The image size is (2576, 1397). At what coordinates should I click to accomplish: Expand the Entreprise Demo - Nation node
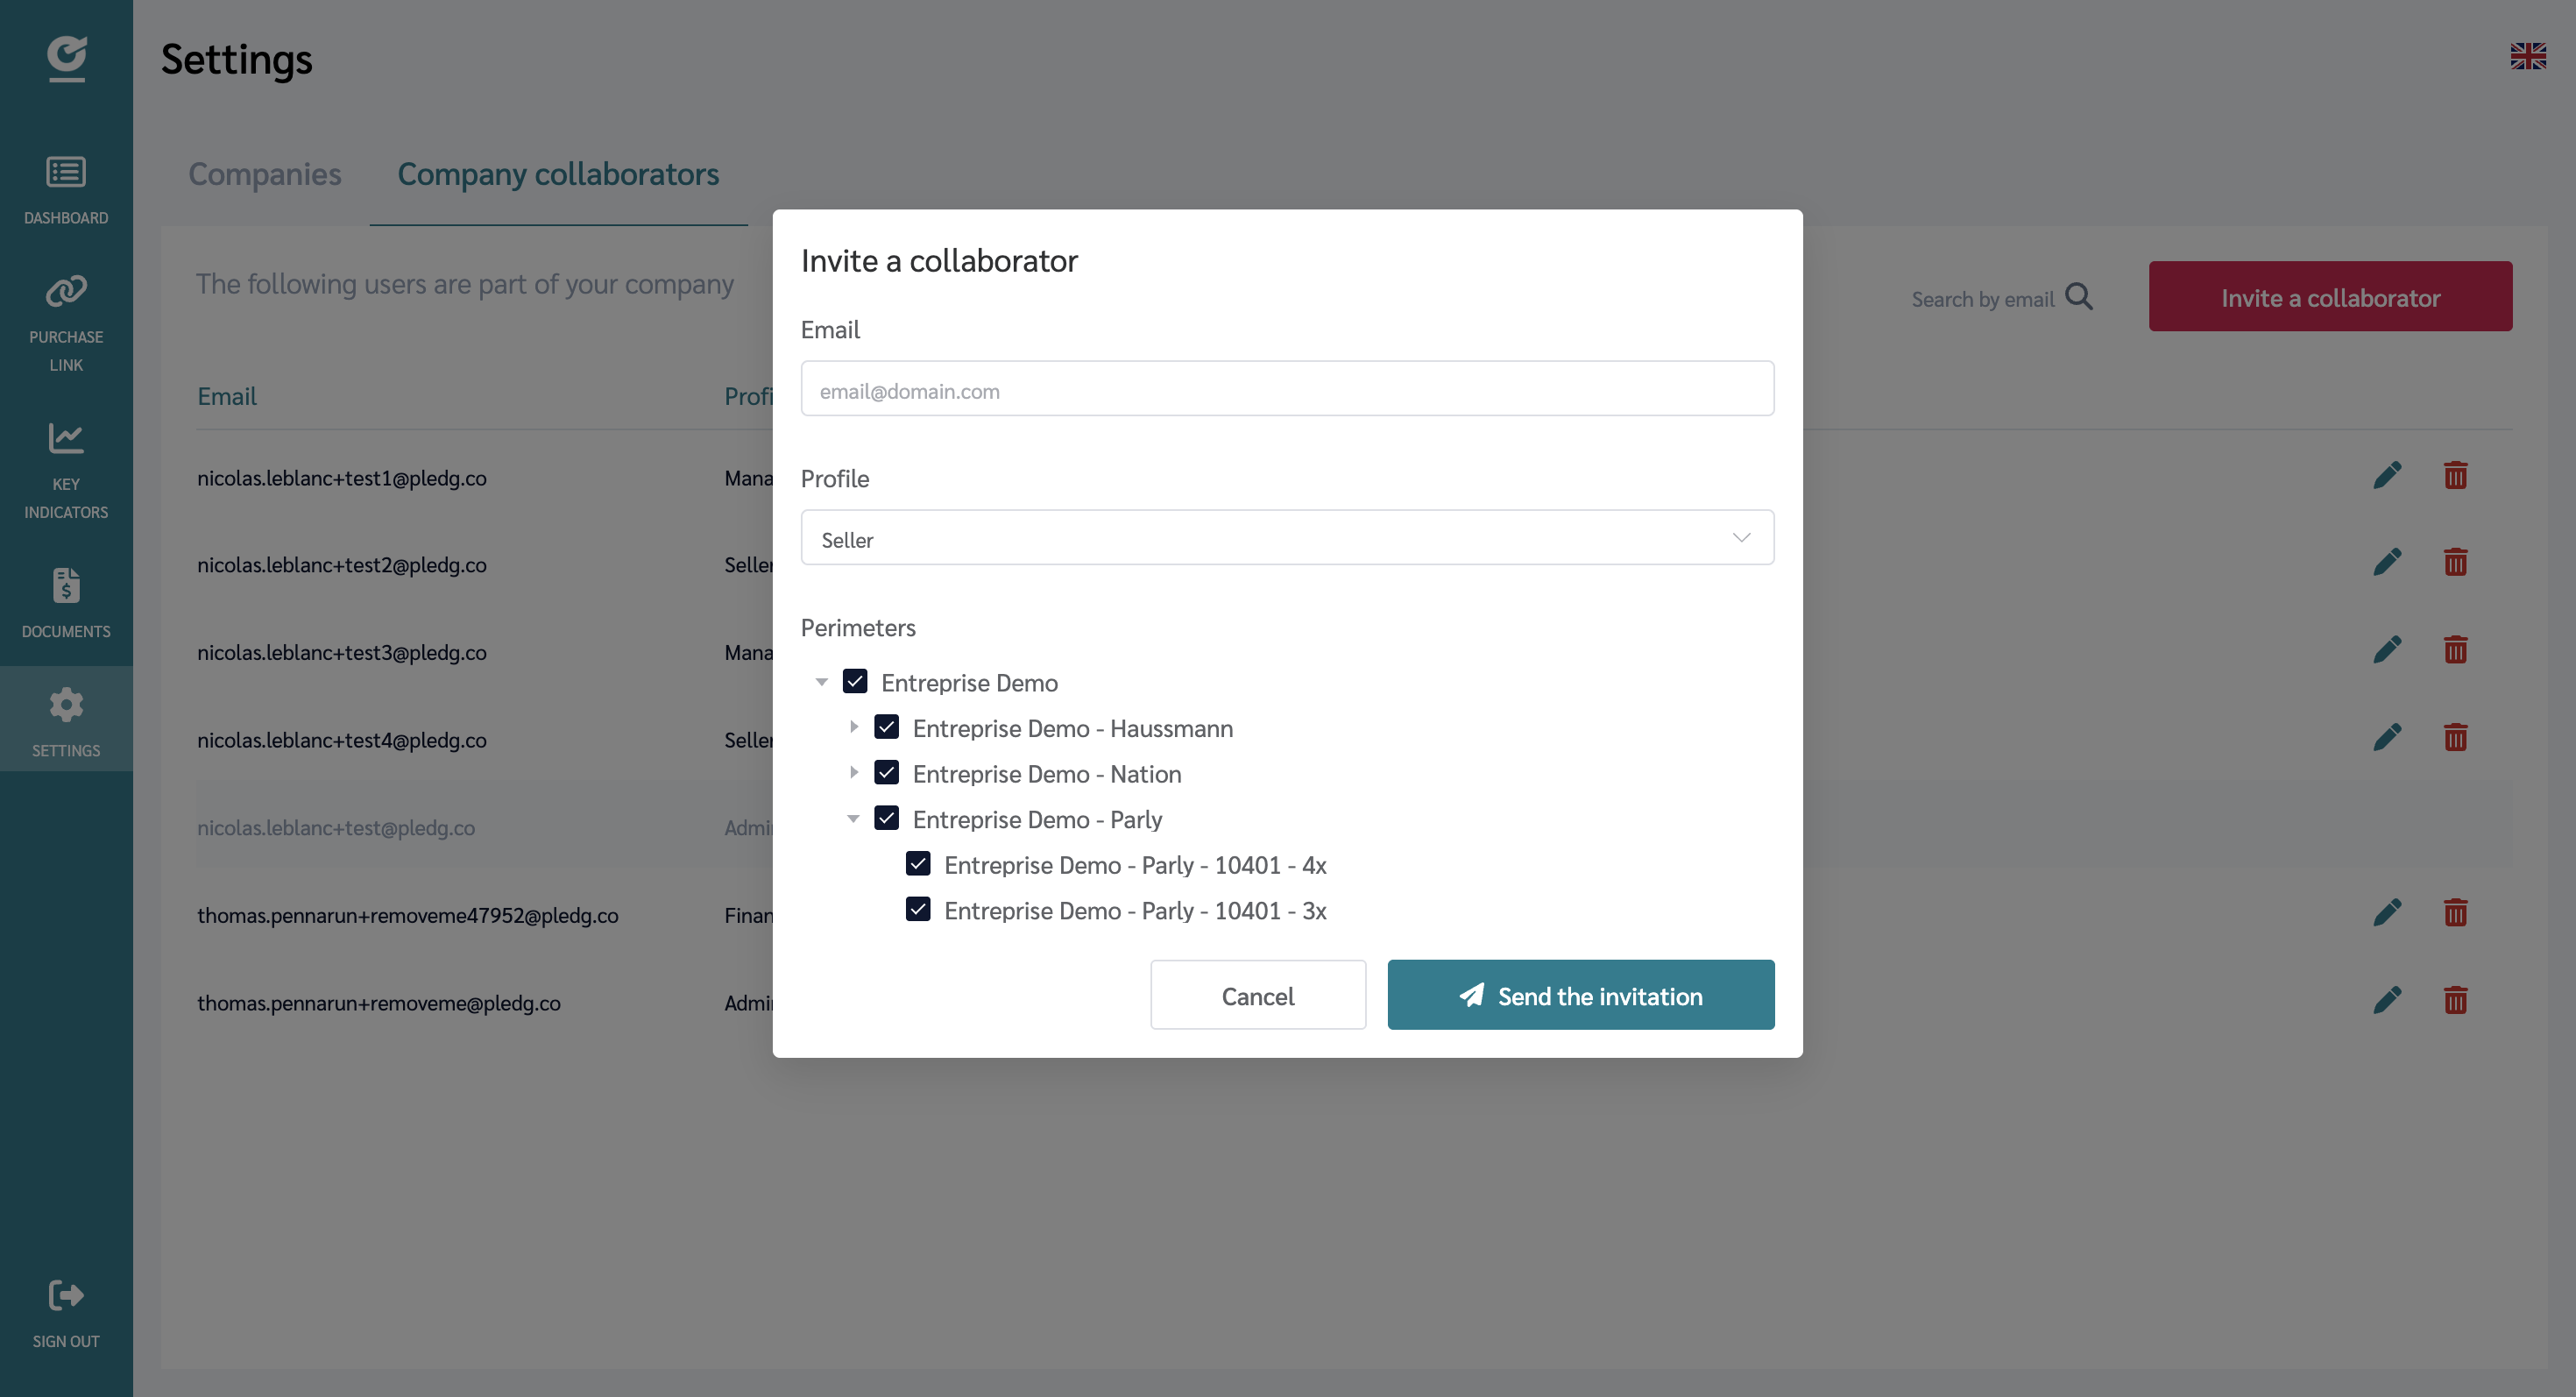pyautogui.click(x=855, y=772)
